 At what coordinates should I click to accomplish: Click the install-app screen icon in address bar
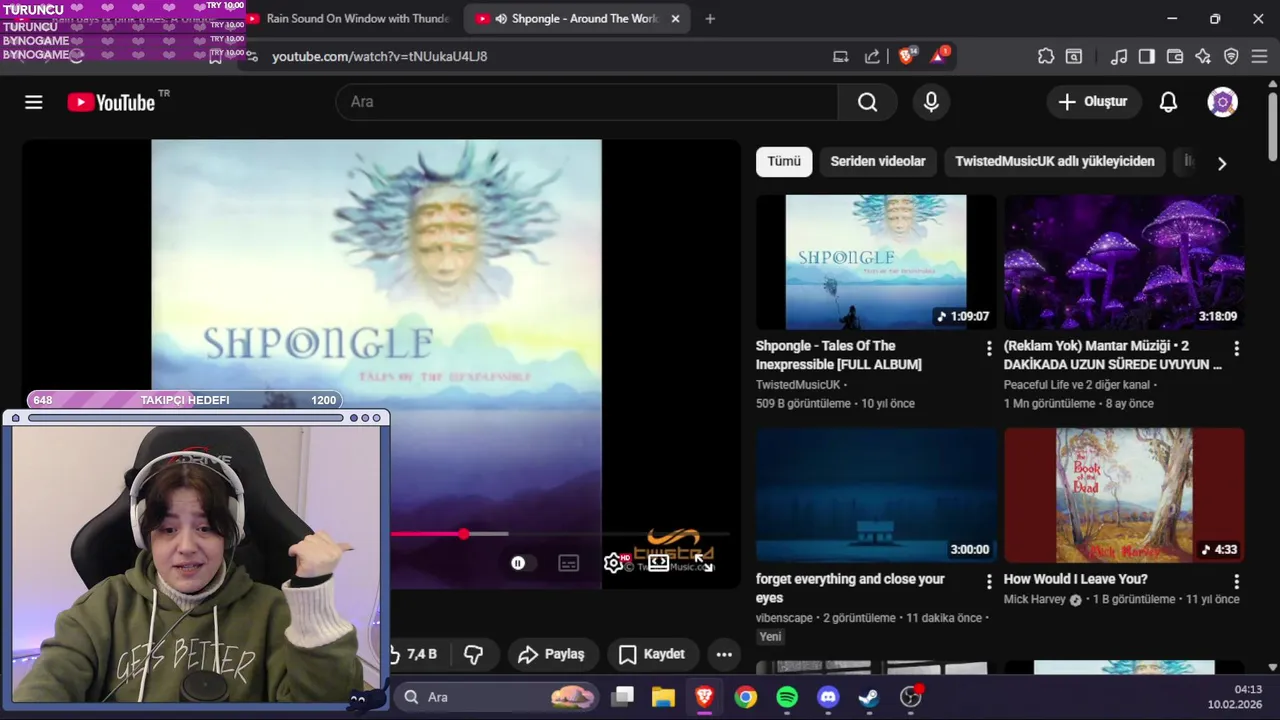(841, 56)
